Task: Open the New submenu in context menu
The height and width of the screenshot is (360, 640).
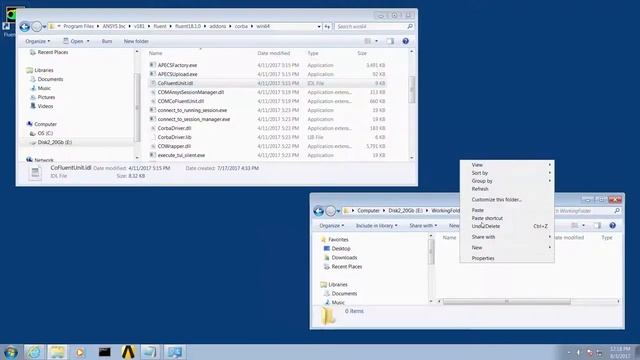Action: pos(507,248)
